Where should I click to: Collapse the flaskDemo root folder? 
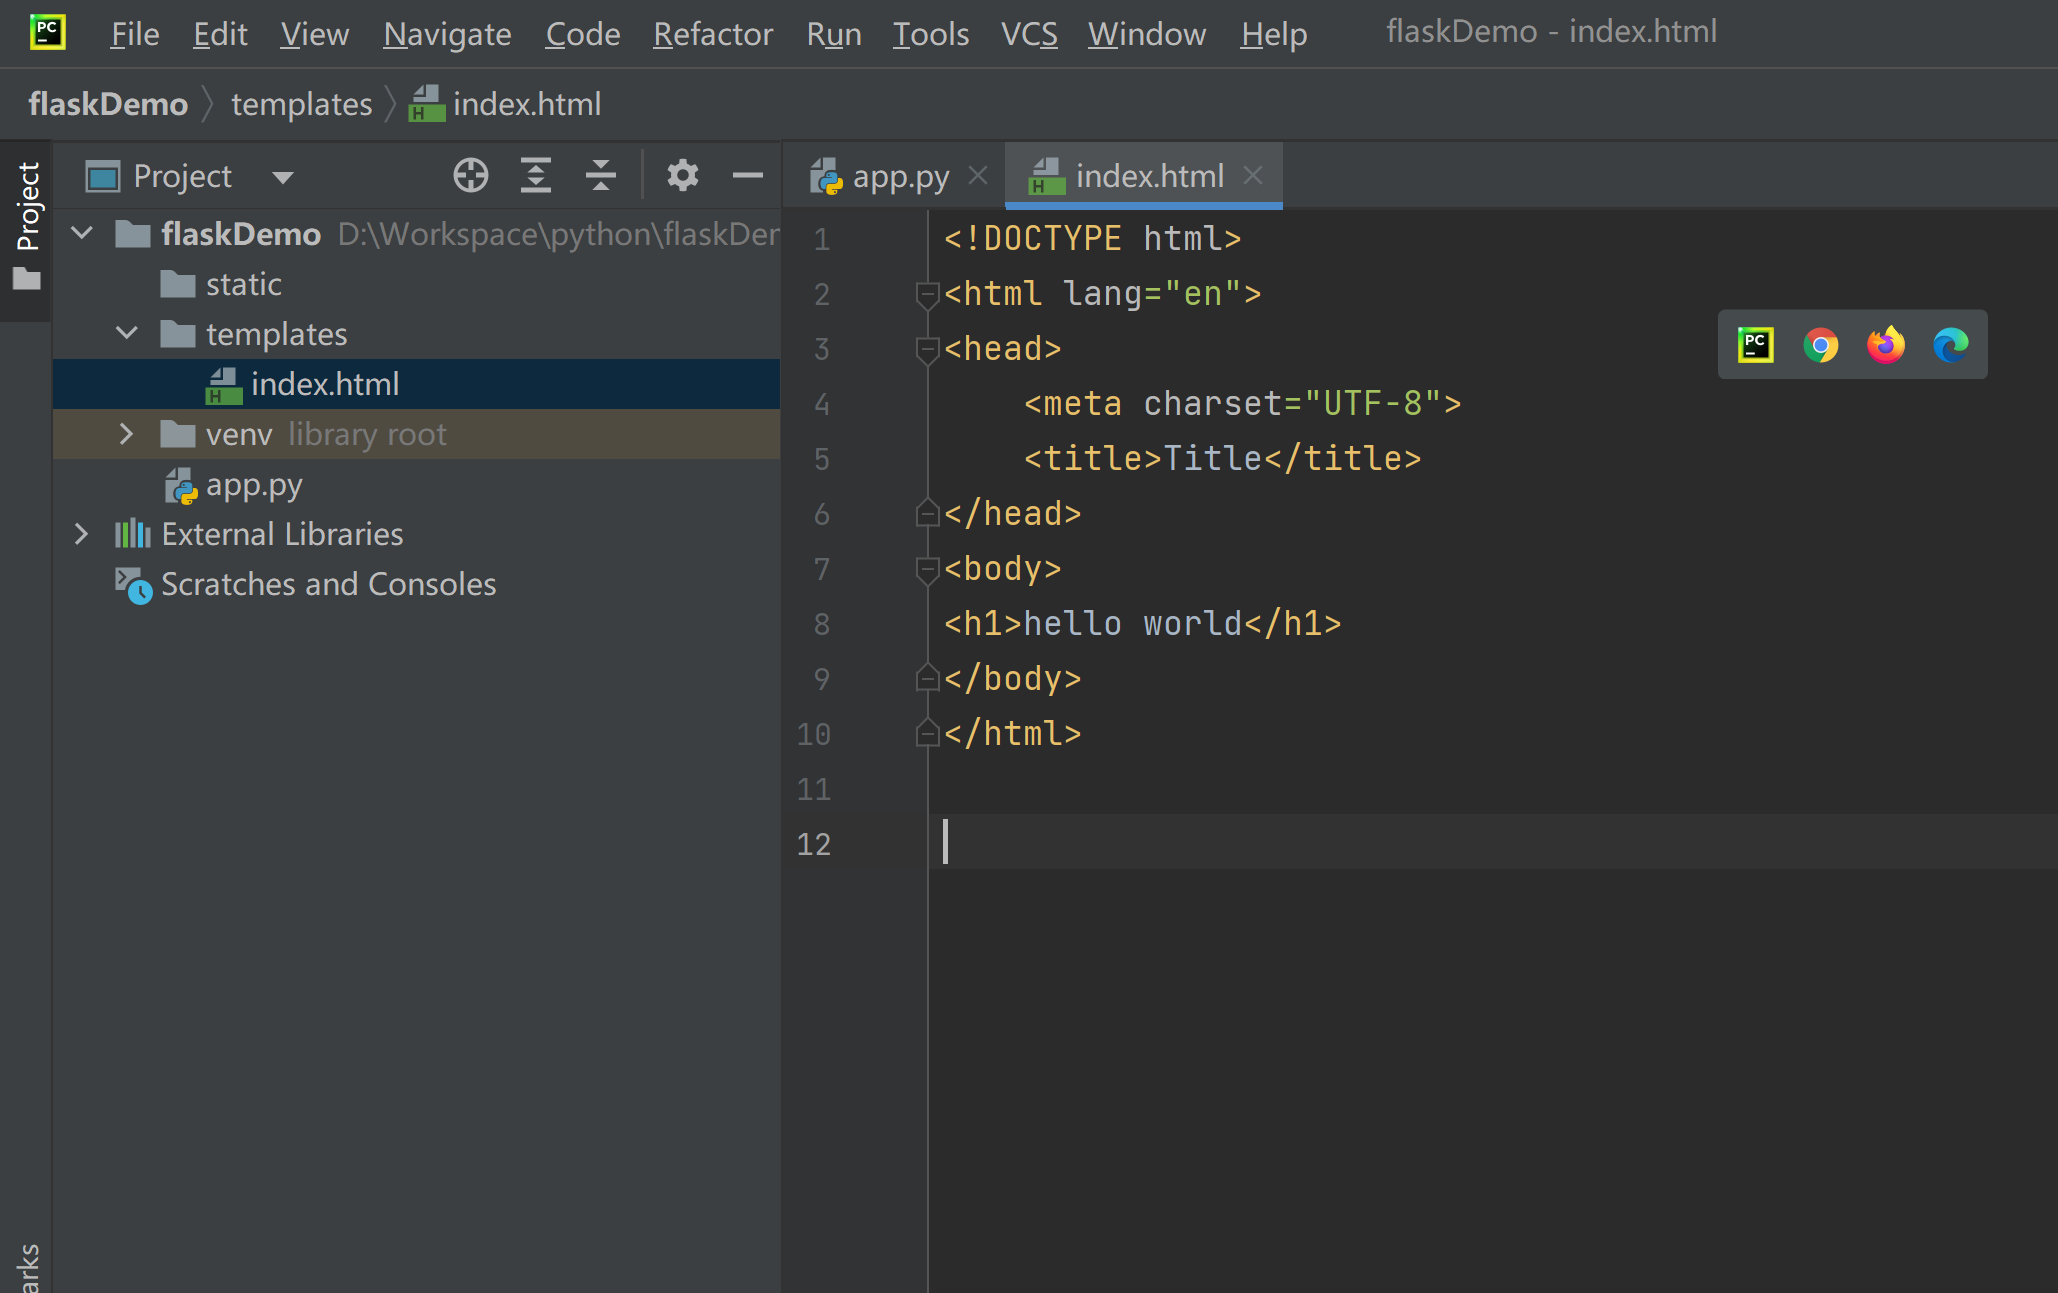point(82,234)
